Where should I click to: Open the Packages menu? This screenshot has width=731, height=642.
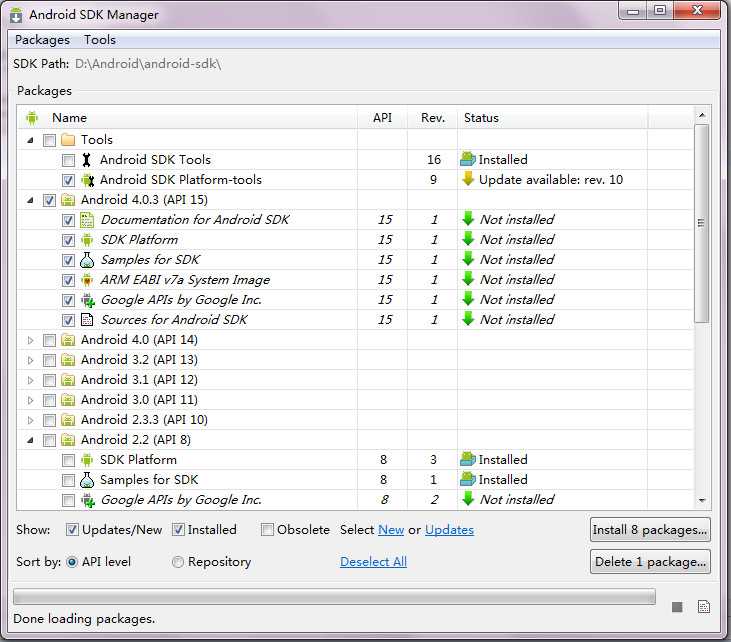(42, 40)
